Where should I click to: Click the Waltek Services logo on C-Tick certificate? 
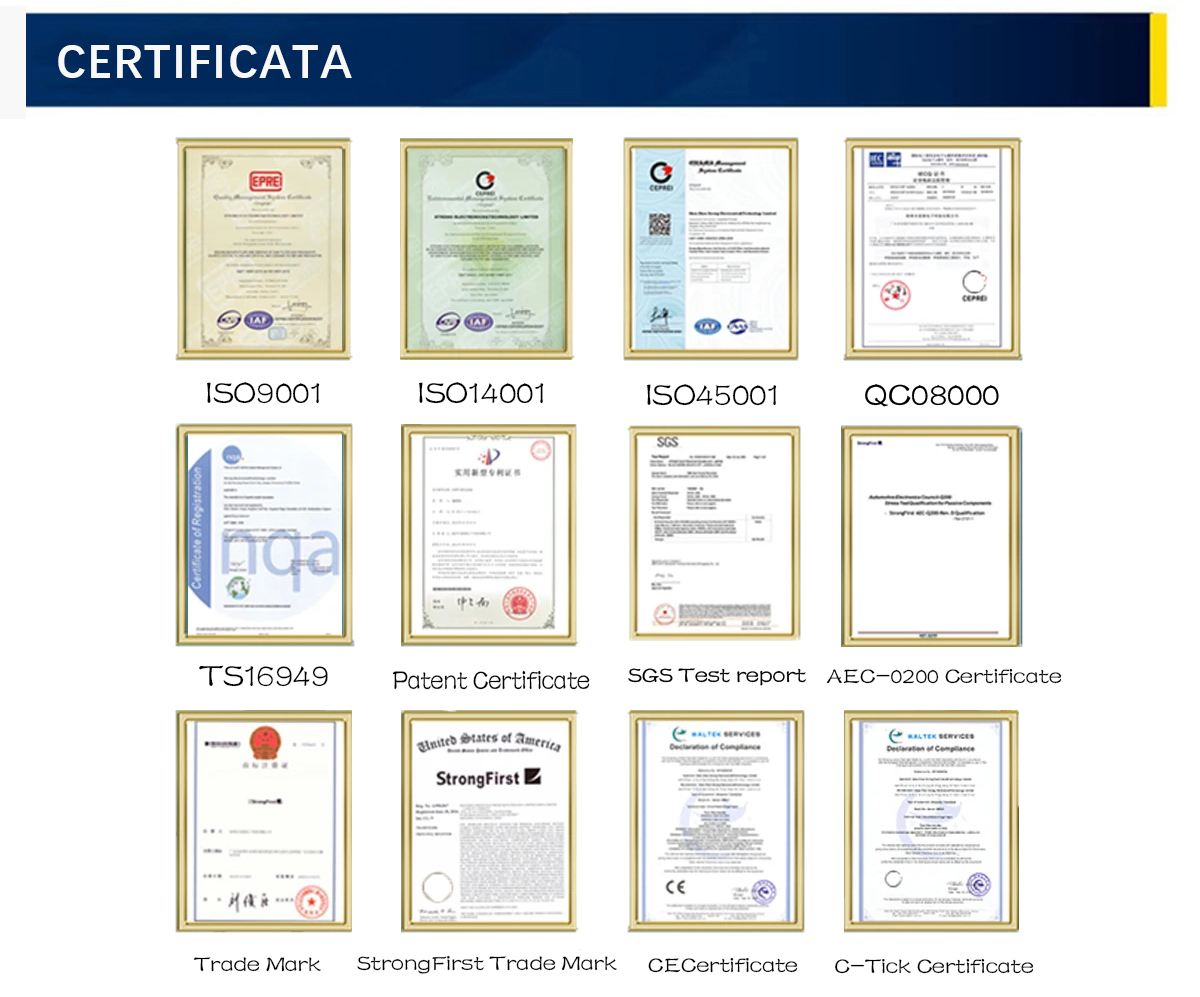[x=932, y=735]
